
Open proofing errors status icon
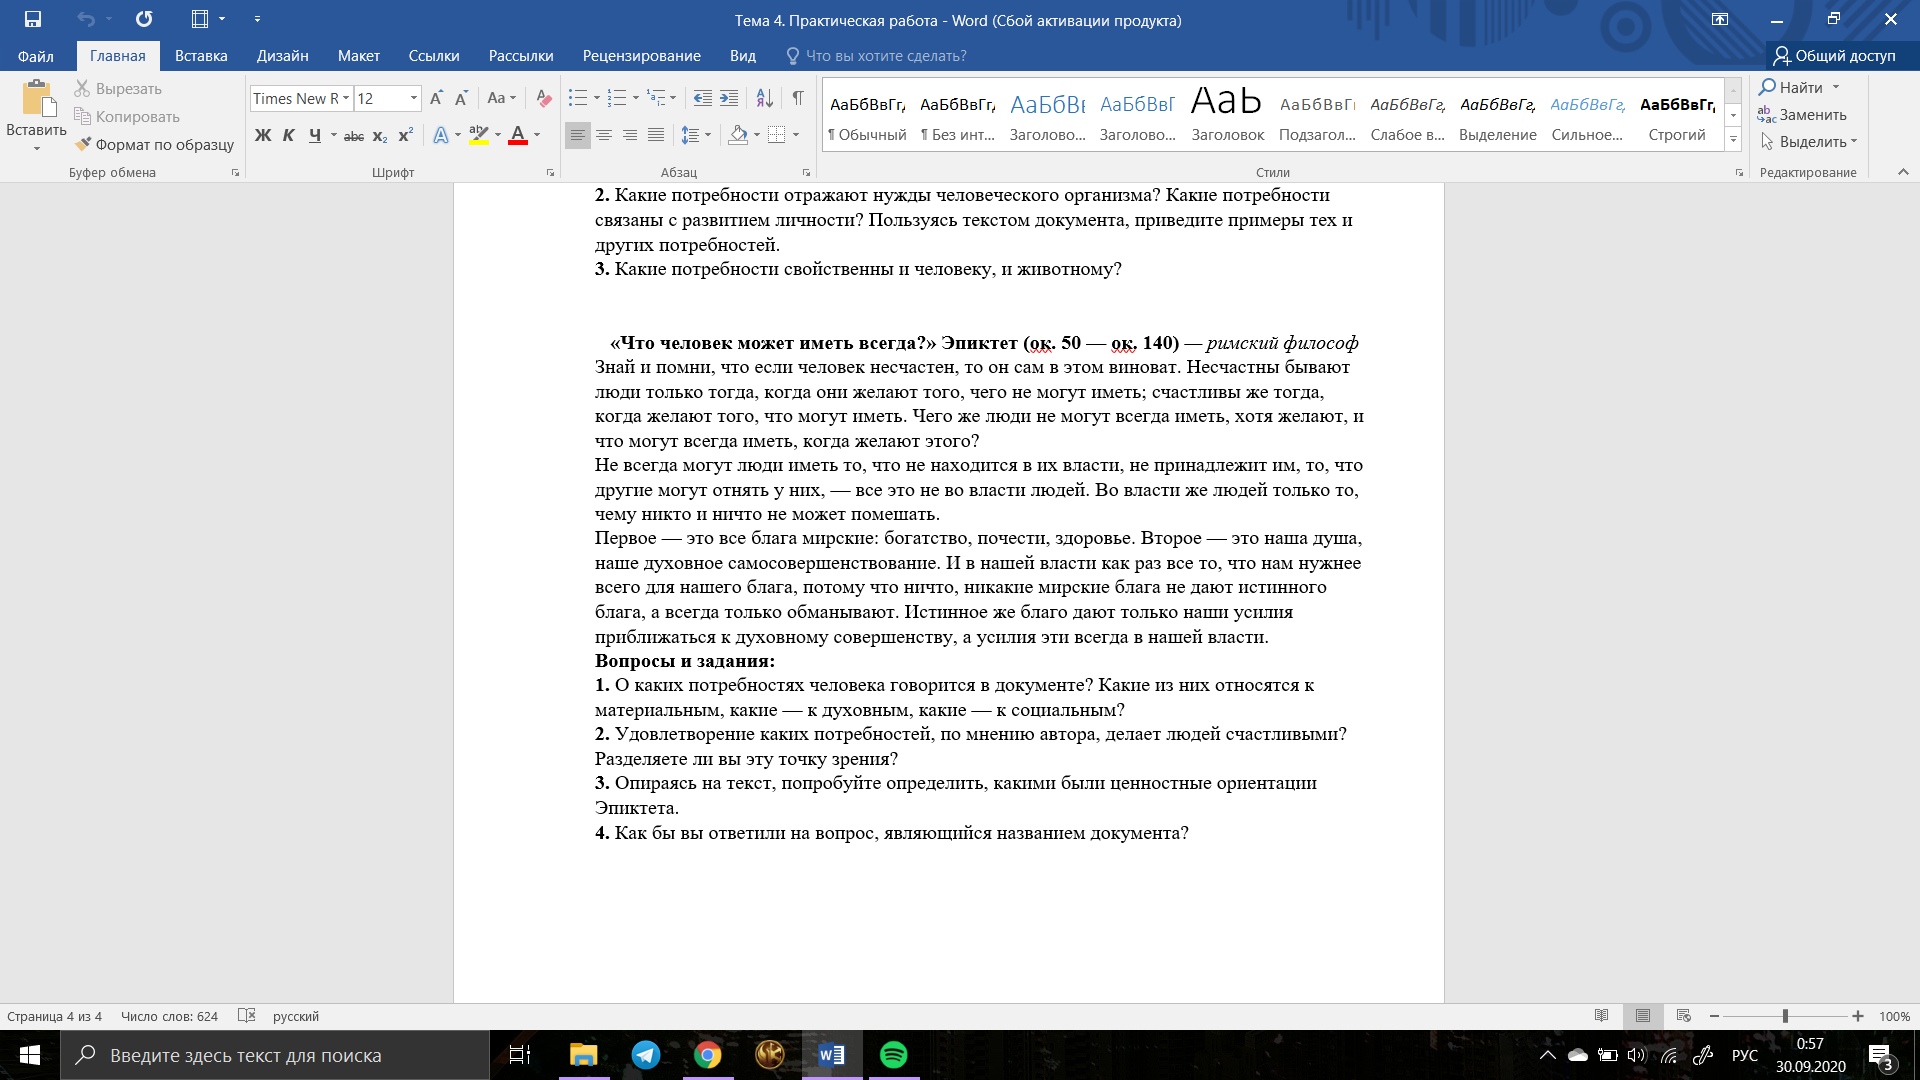[247, 1016]
